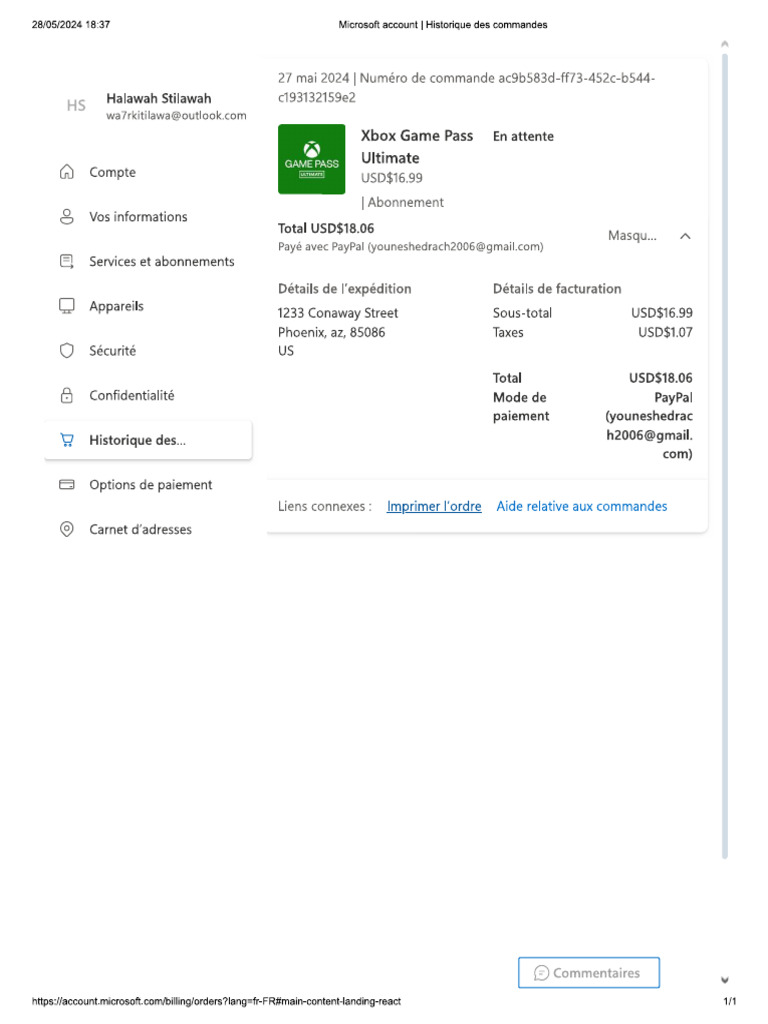
Task: Open Aide relative aux commandes link
Action: coord(581,506)
